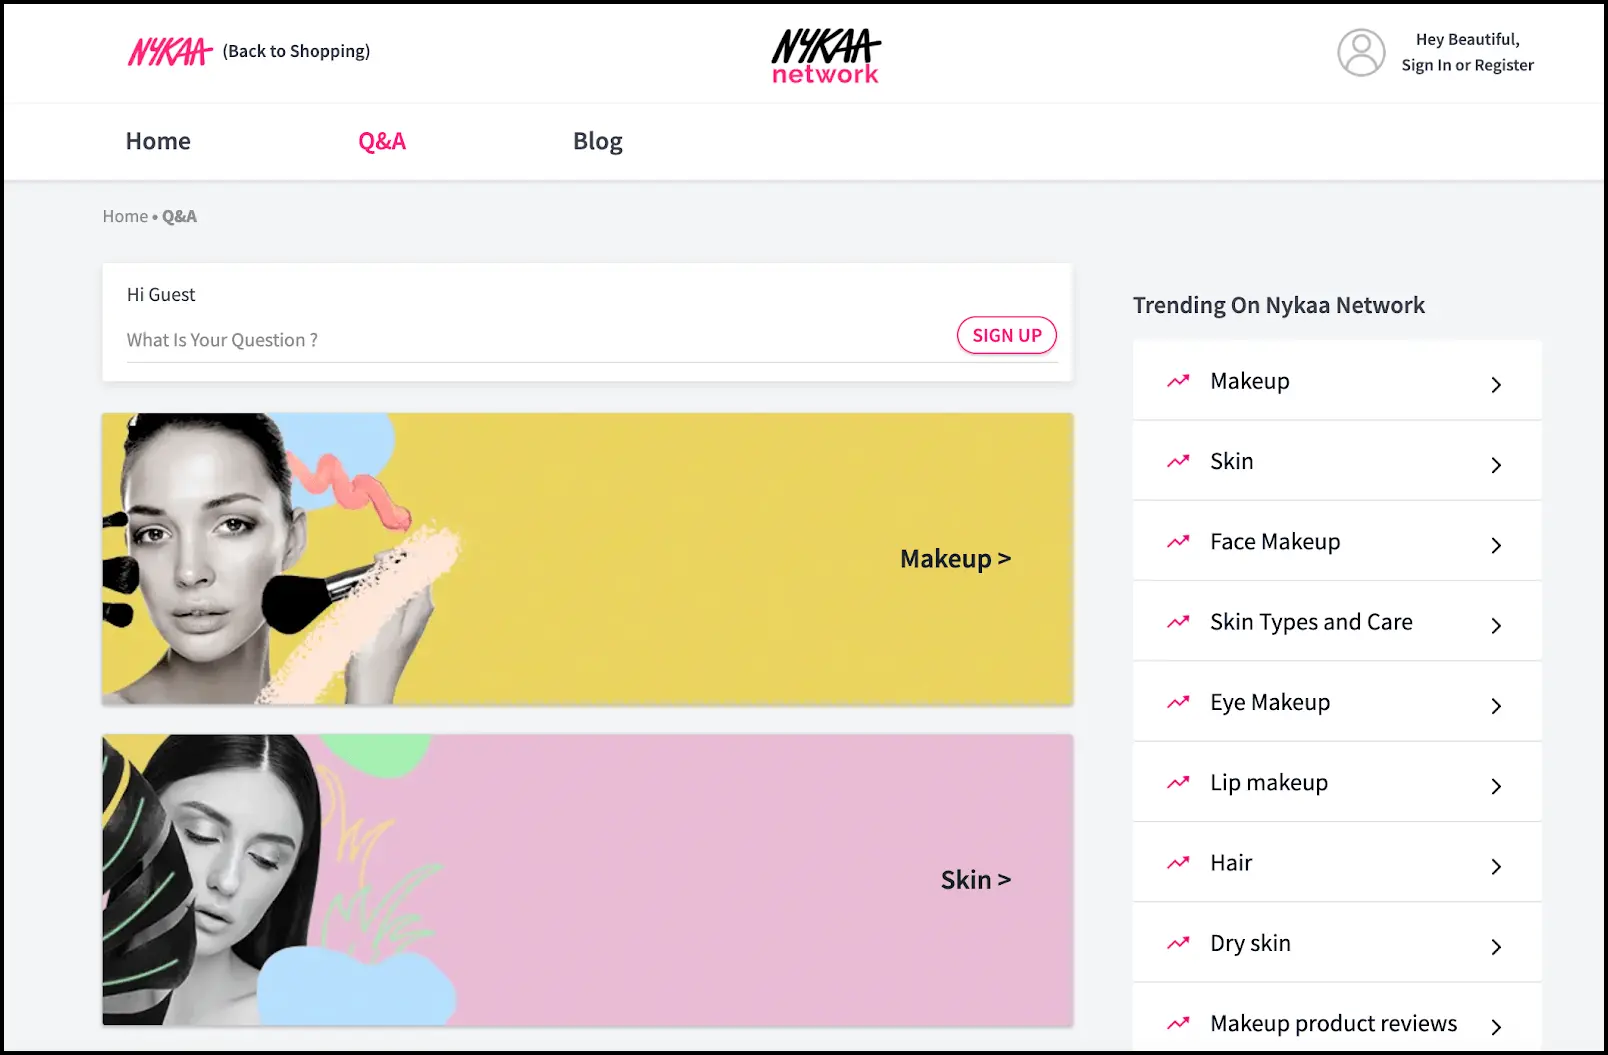
Task: Click the SIGN UP button
Action: (x=1007, y=335)
